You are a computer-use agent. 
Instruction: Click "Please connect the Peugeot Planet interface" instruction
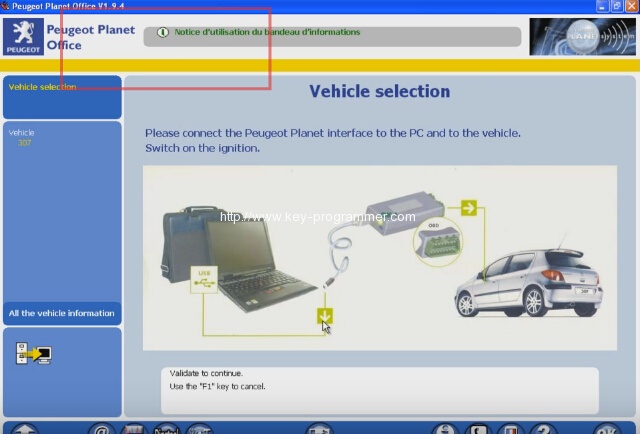click(x=333, y=133)
